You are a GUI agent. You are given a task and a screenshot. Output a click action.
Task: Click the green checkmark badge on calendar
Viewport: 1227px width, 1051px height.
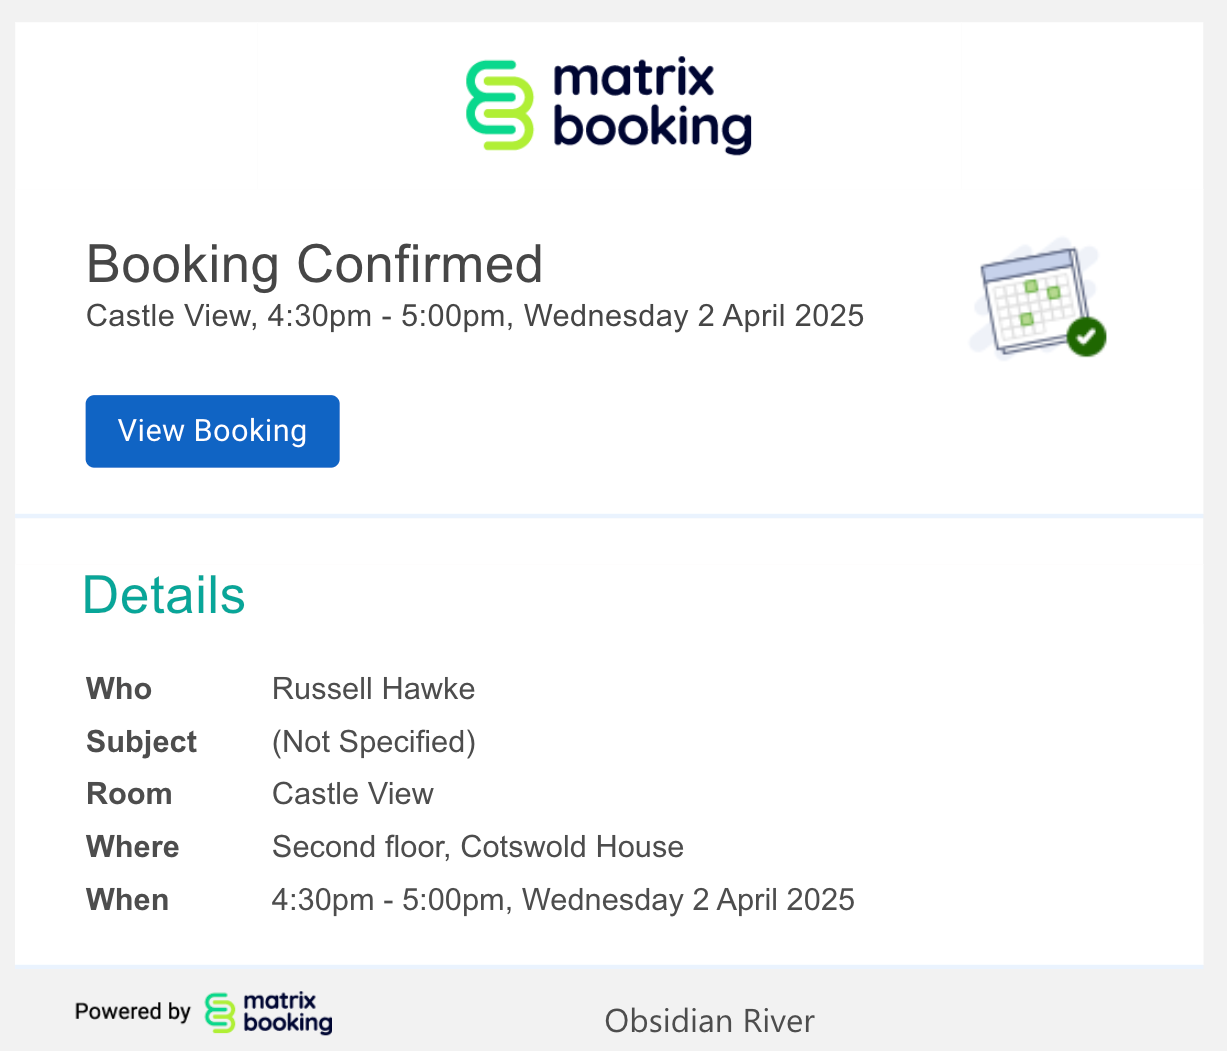tap(1086, 337)
